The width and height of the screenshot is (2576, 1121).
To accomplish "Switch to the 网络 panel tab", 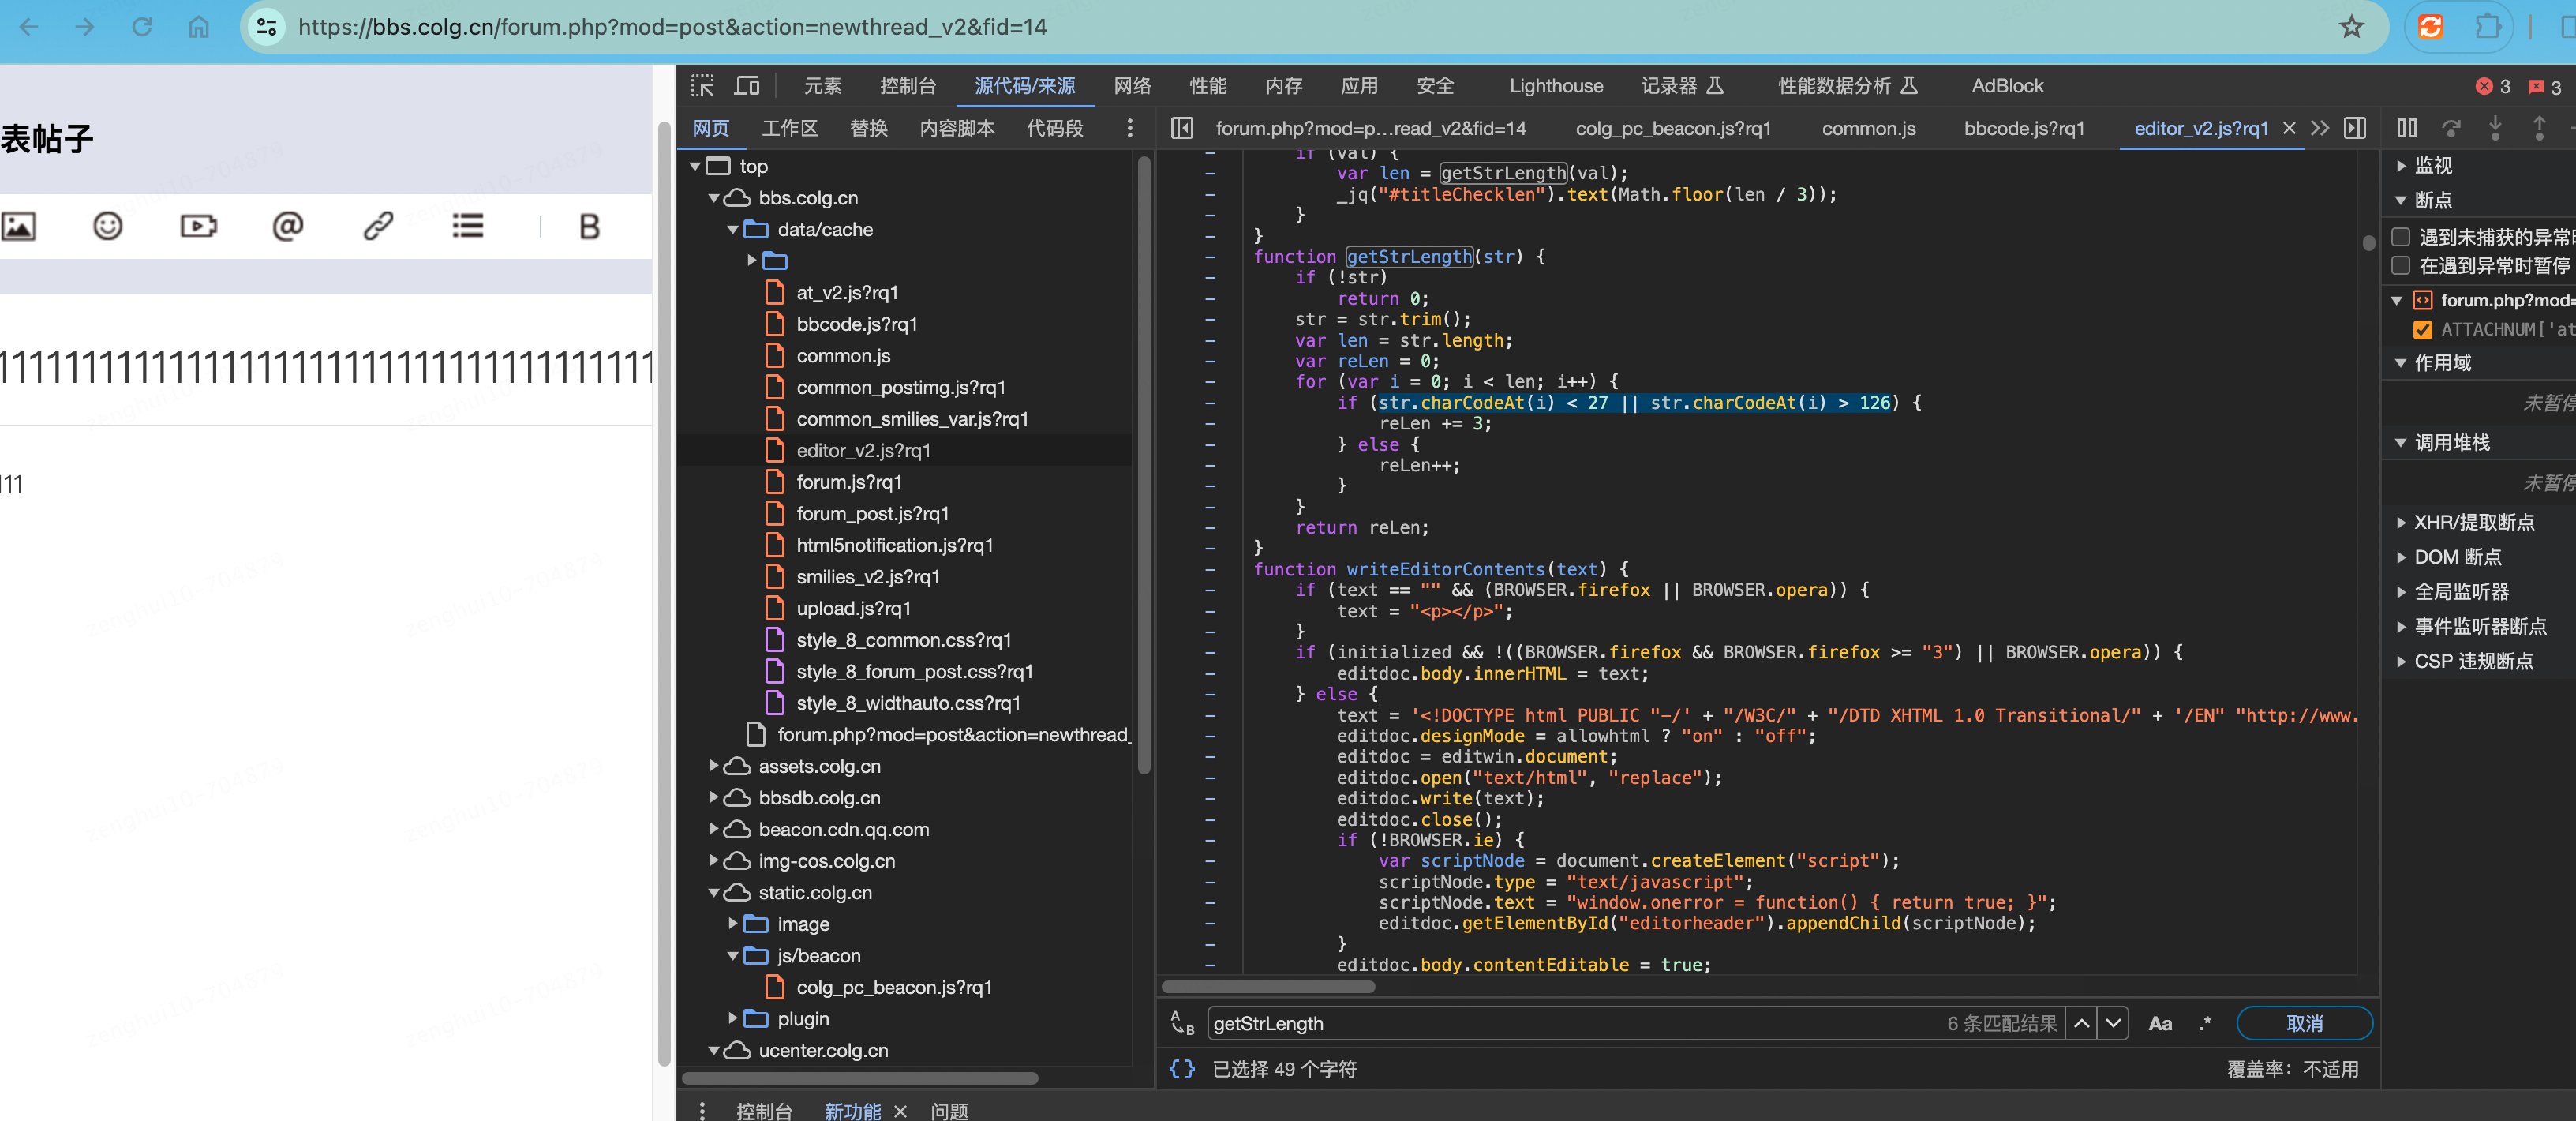I will click(1132, 86).
